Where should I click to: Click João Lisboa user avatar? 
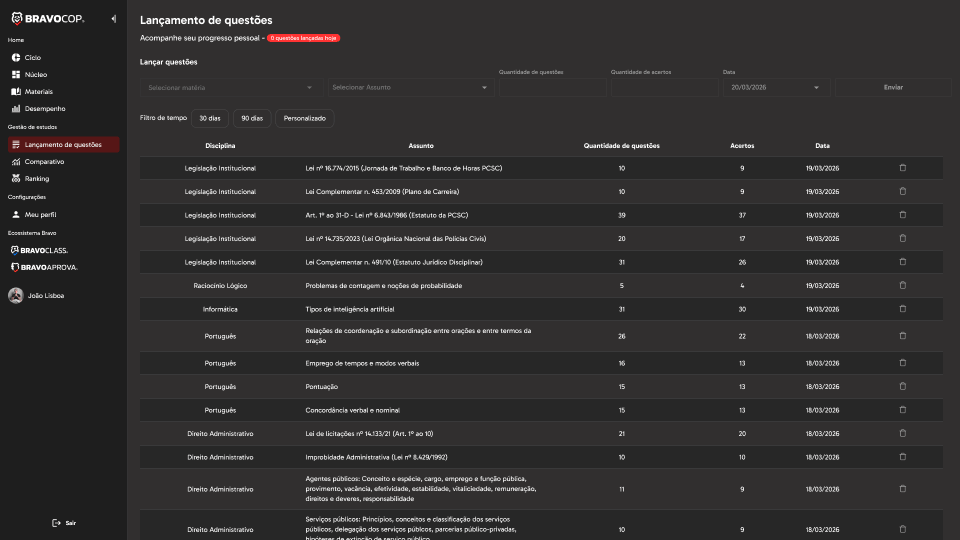(x=16, y=296)
